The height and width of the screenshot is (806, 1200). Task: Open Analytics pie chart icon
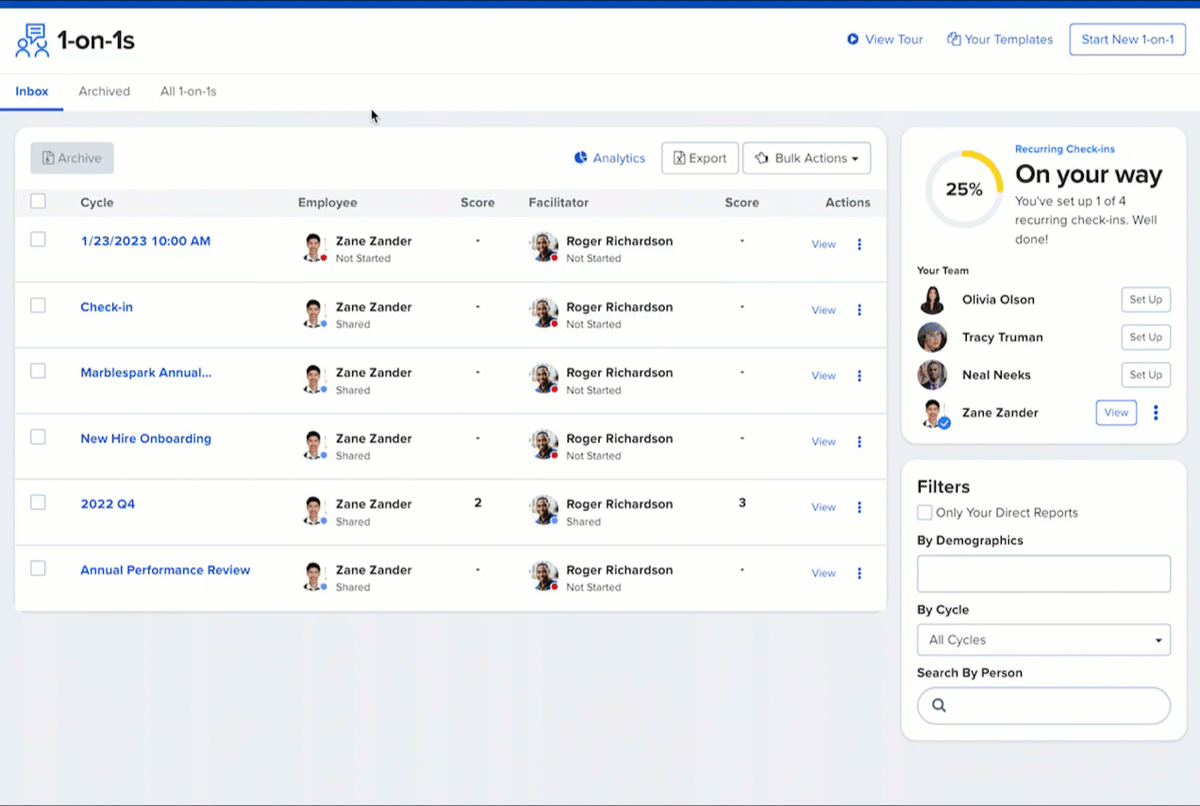click(x=580, y=158)
